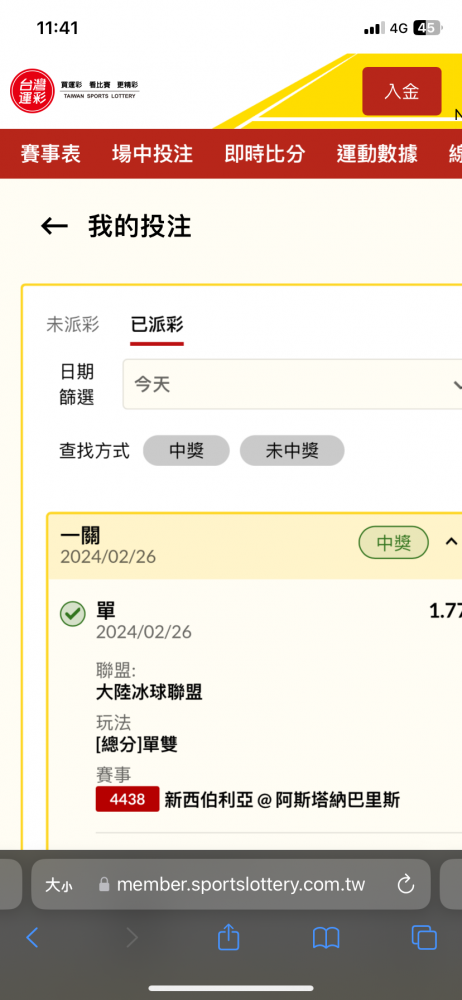Tap the Taiwan Sports Lottery logo
This screenshot has height=1000, width=462.
(75, 91)
